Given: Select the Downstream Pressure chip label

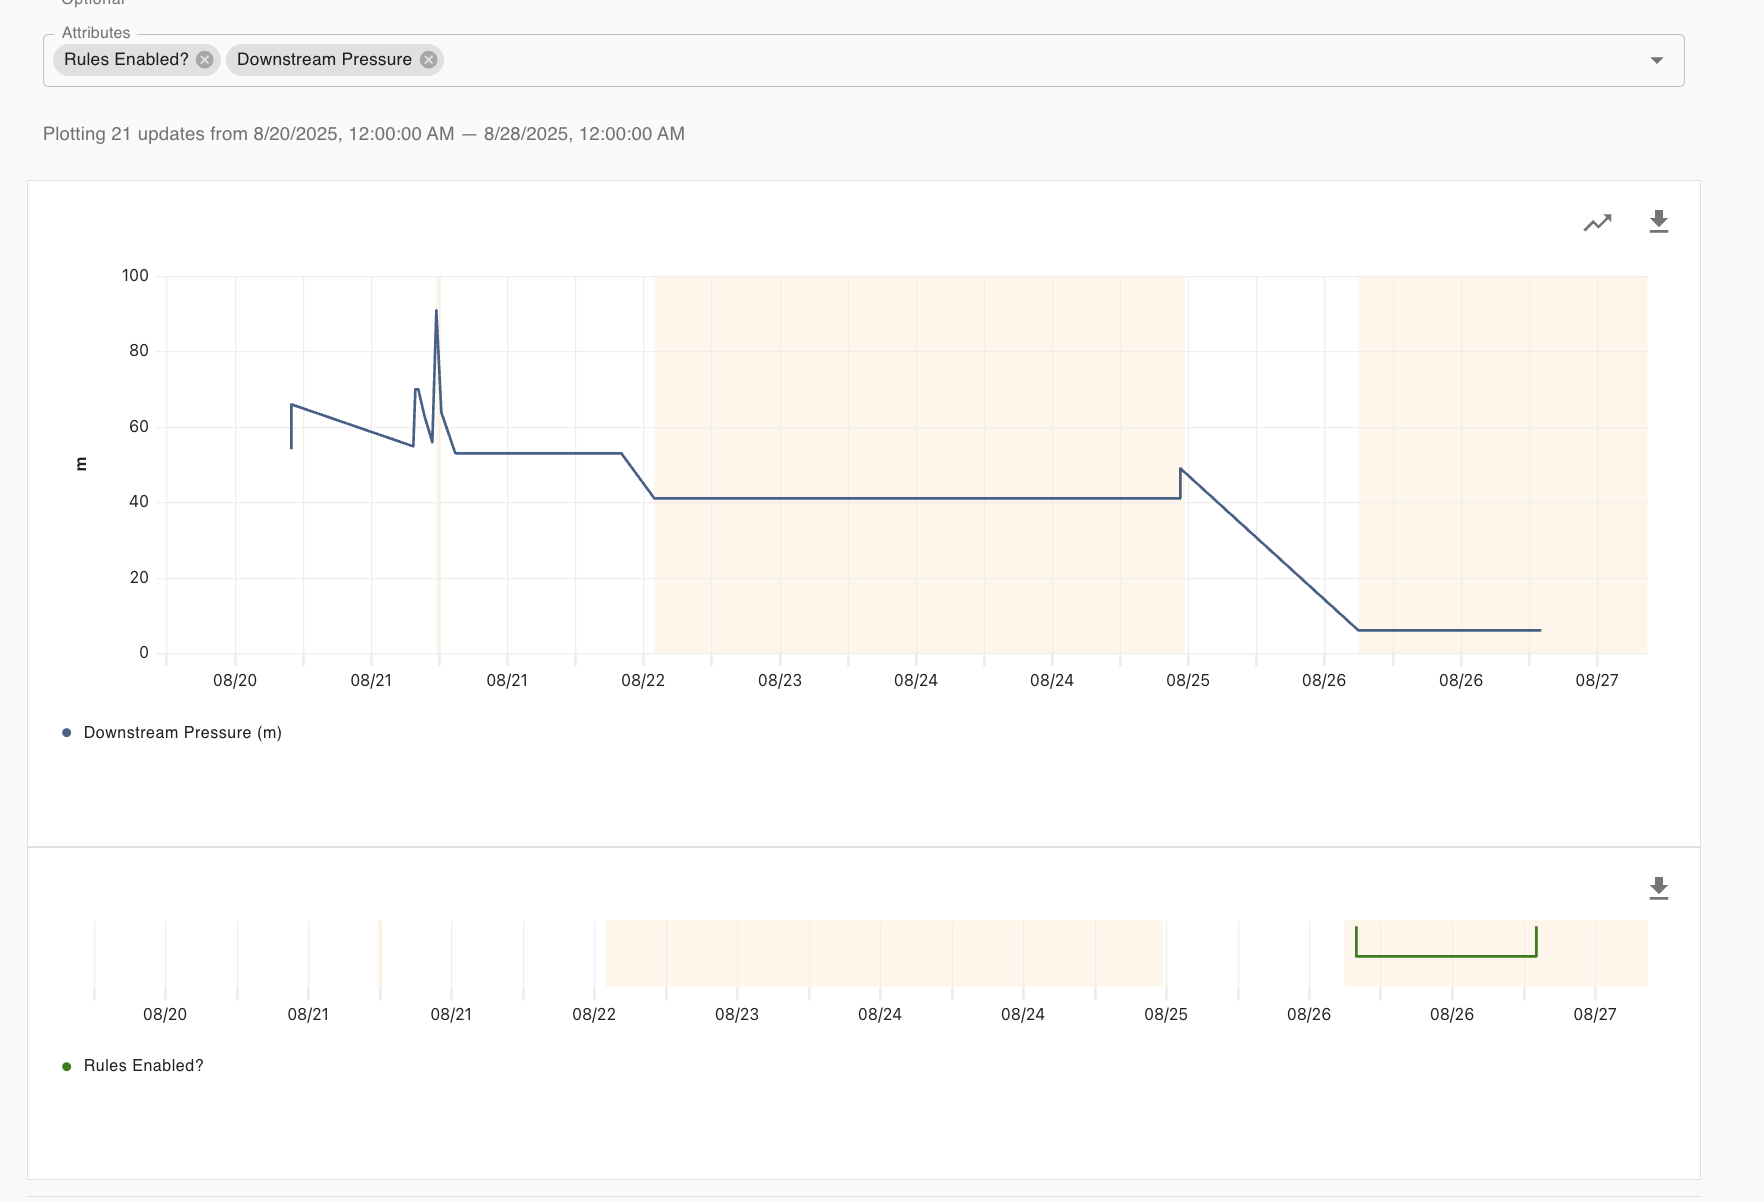Looking at the screenshot, I should click(324, 60).
